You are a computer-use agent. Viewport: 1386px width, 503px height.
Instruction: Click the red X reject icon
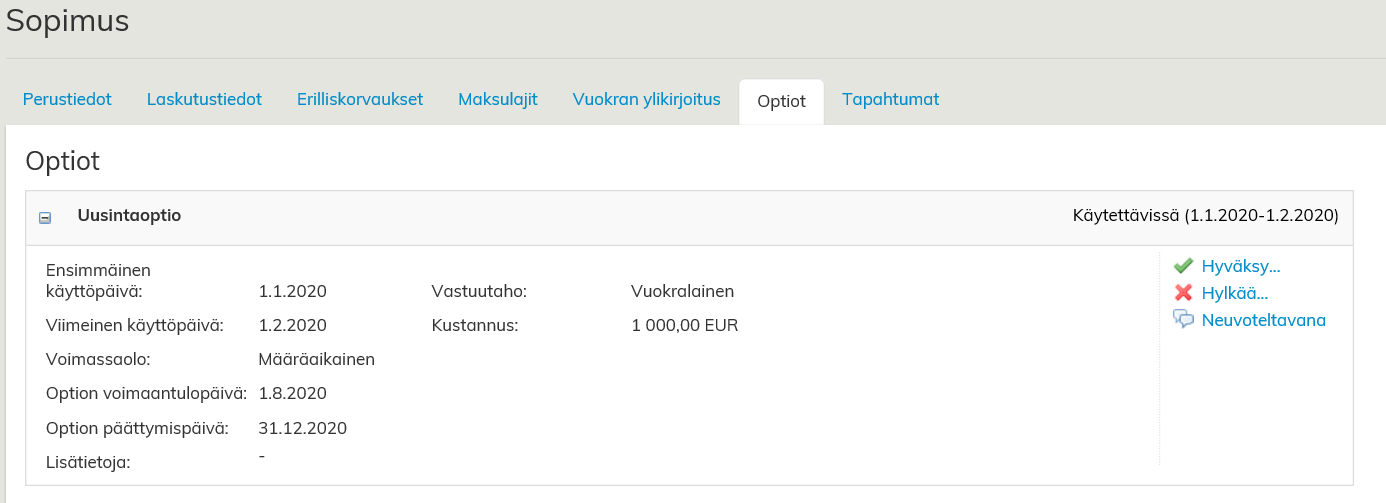1183,293
